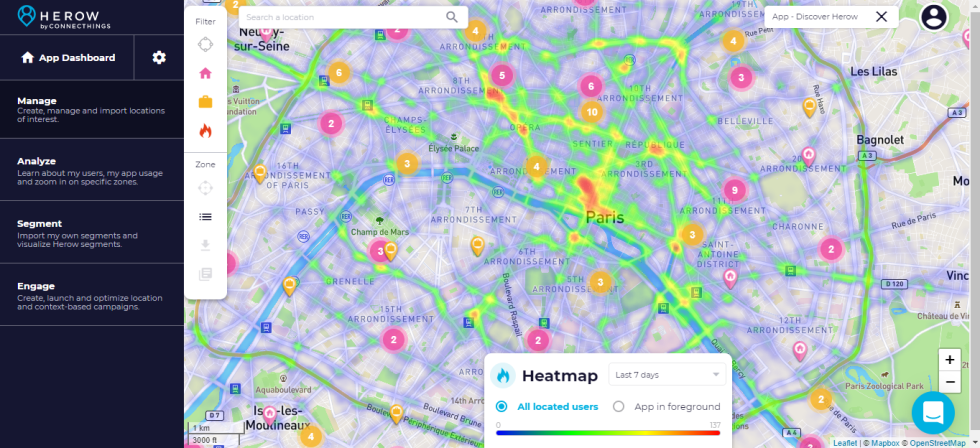Open the user account avatar icon
This screenshot has height=448, width=980.
pos(933,17)
